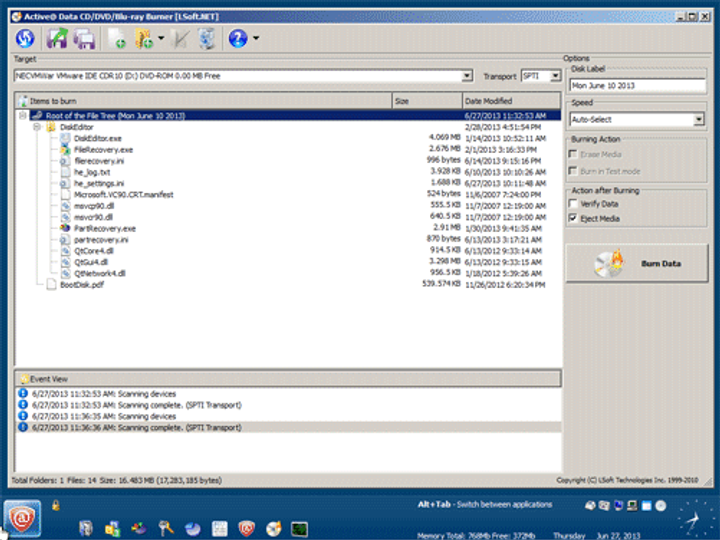Click the blue refresh devices toolbar icon
The height and width of the screenshot is (540, 720).
click(25, 39)
